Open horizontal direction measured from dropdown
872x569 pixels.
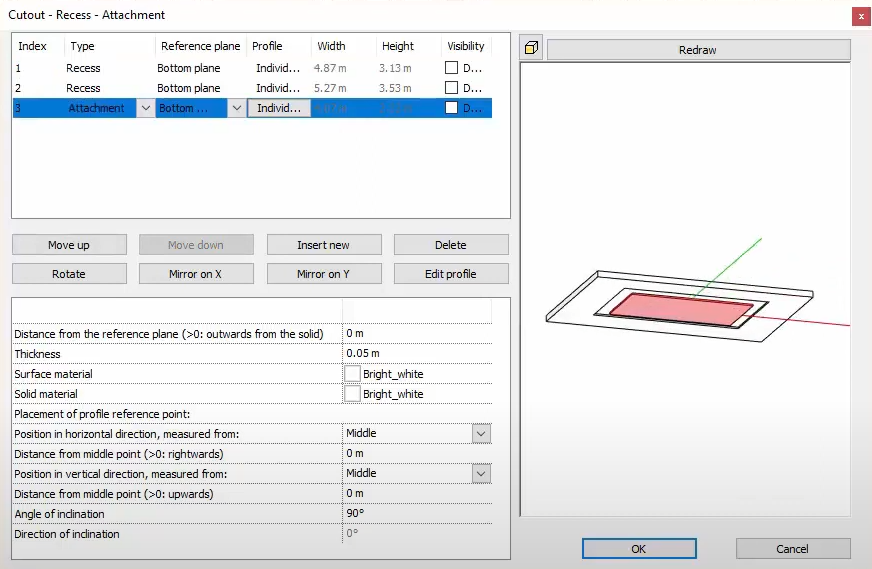[x=481, y=434]
